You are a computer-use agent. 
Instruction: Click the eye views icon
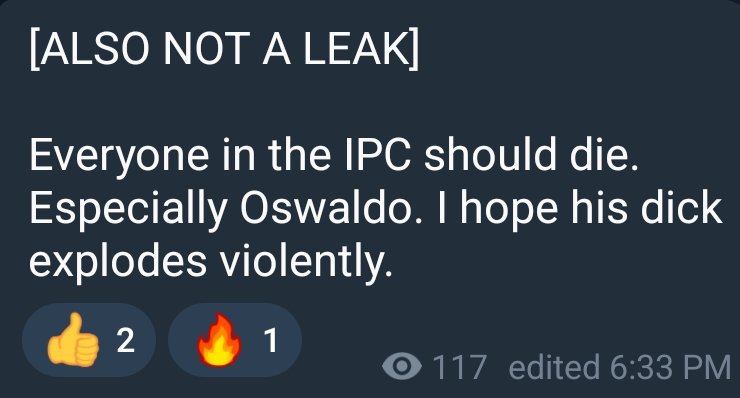[402, 367]
